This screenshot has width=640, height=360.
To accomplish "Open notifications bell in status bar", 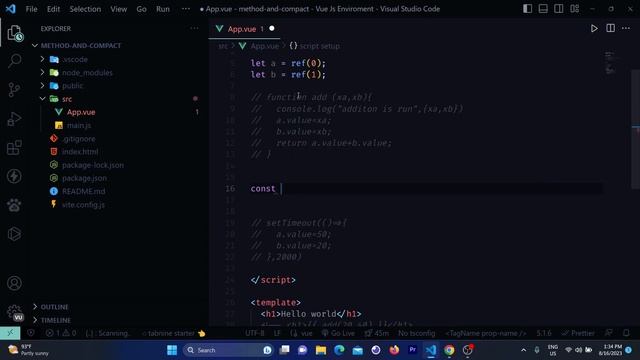I will [x=626, y=333].
